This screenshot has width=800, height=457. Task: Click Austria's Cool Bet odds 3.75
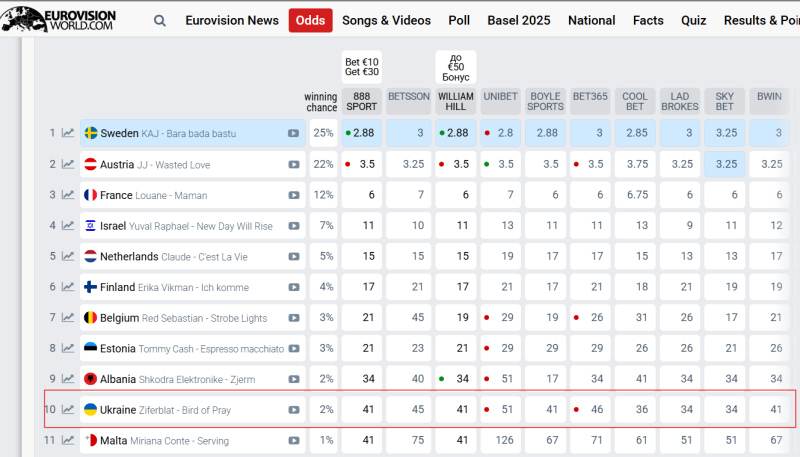[x=635, y=164]
